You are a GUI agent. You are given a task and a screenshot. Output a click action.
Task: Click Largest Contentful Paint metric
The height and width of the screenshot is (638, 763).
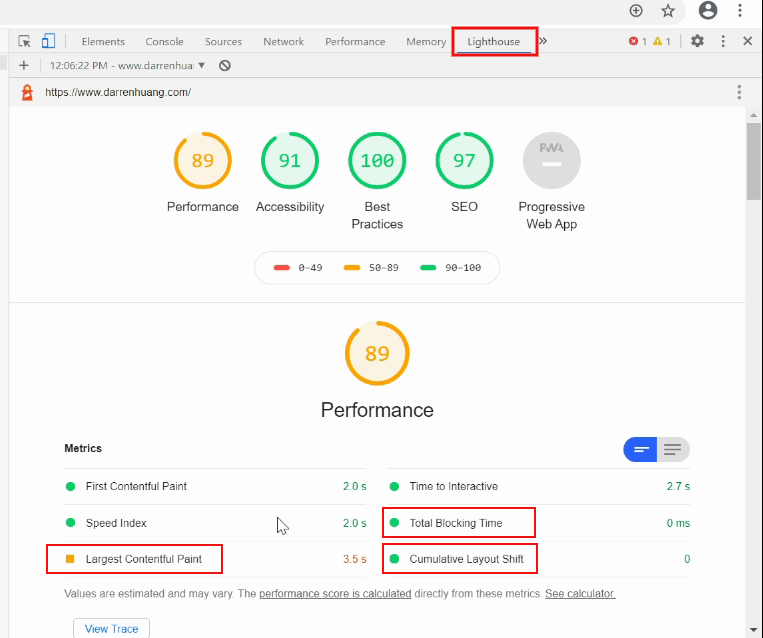[216, 559]
